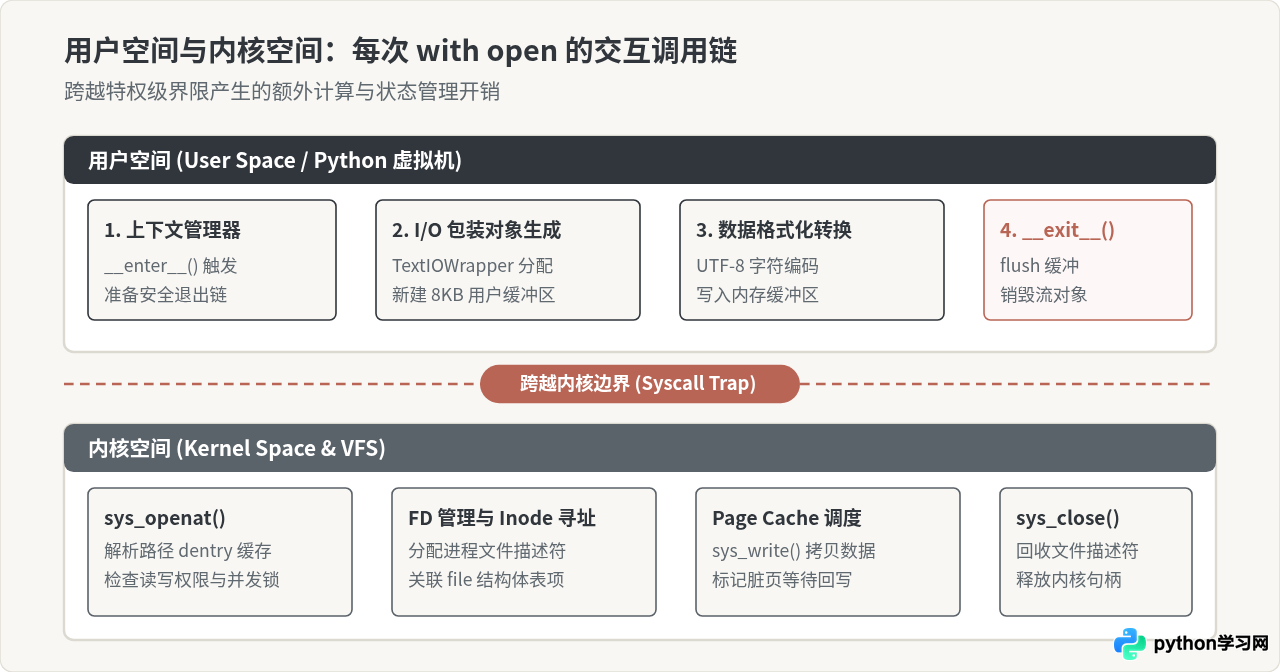Click the line 新建 8KB 用户缓冲区

[473, 294]
